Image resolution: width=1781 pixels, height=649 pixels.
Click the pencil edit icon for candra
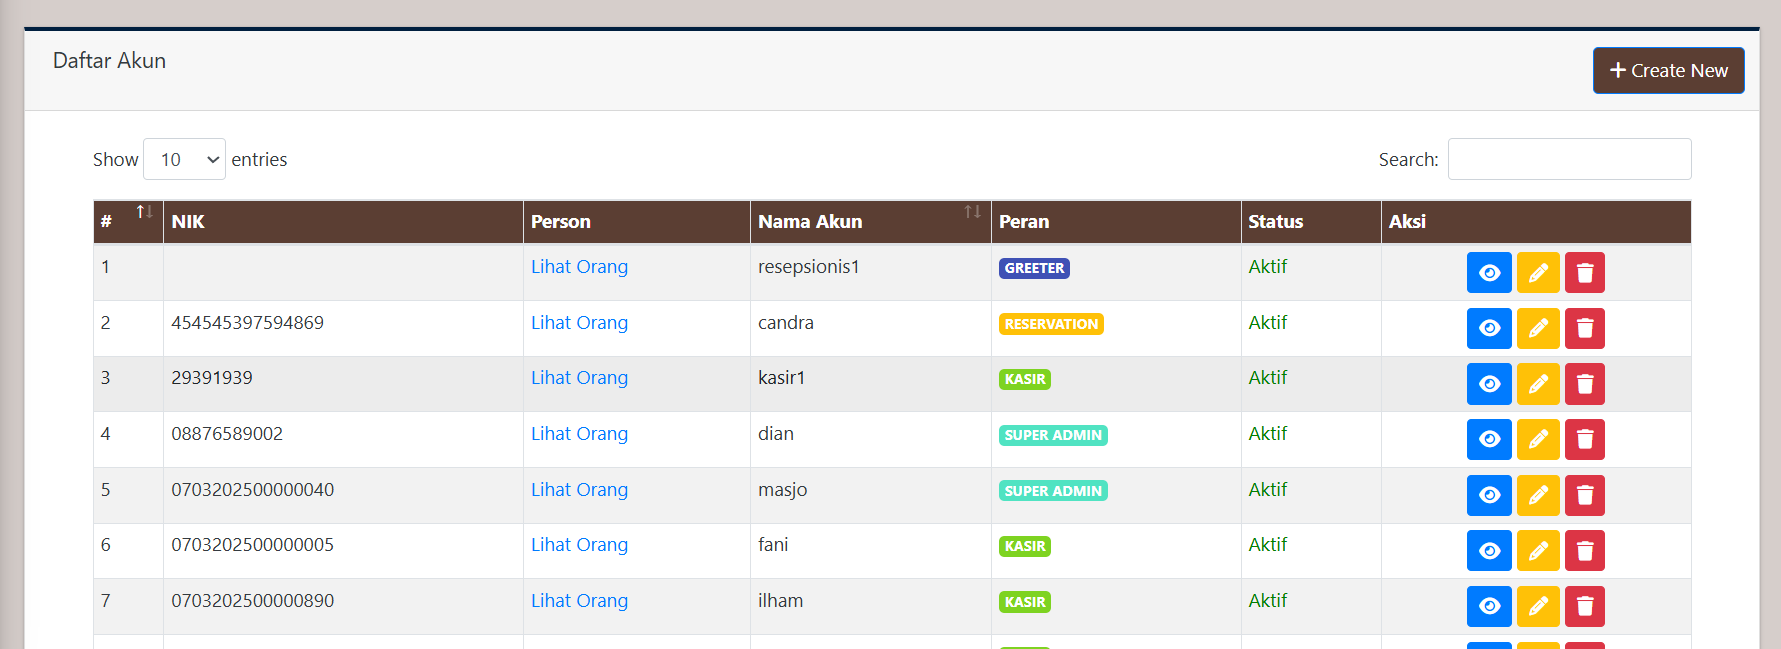(x=1537, y=328)
